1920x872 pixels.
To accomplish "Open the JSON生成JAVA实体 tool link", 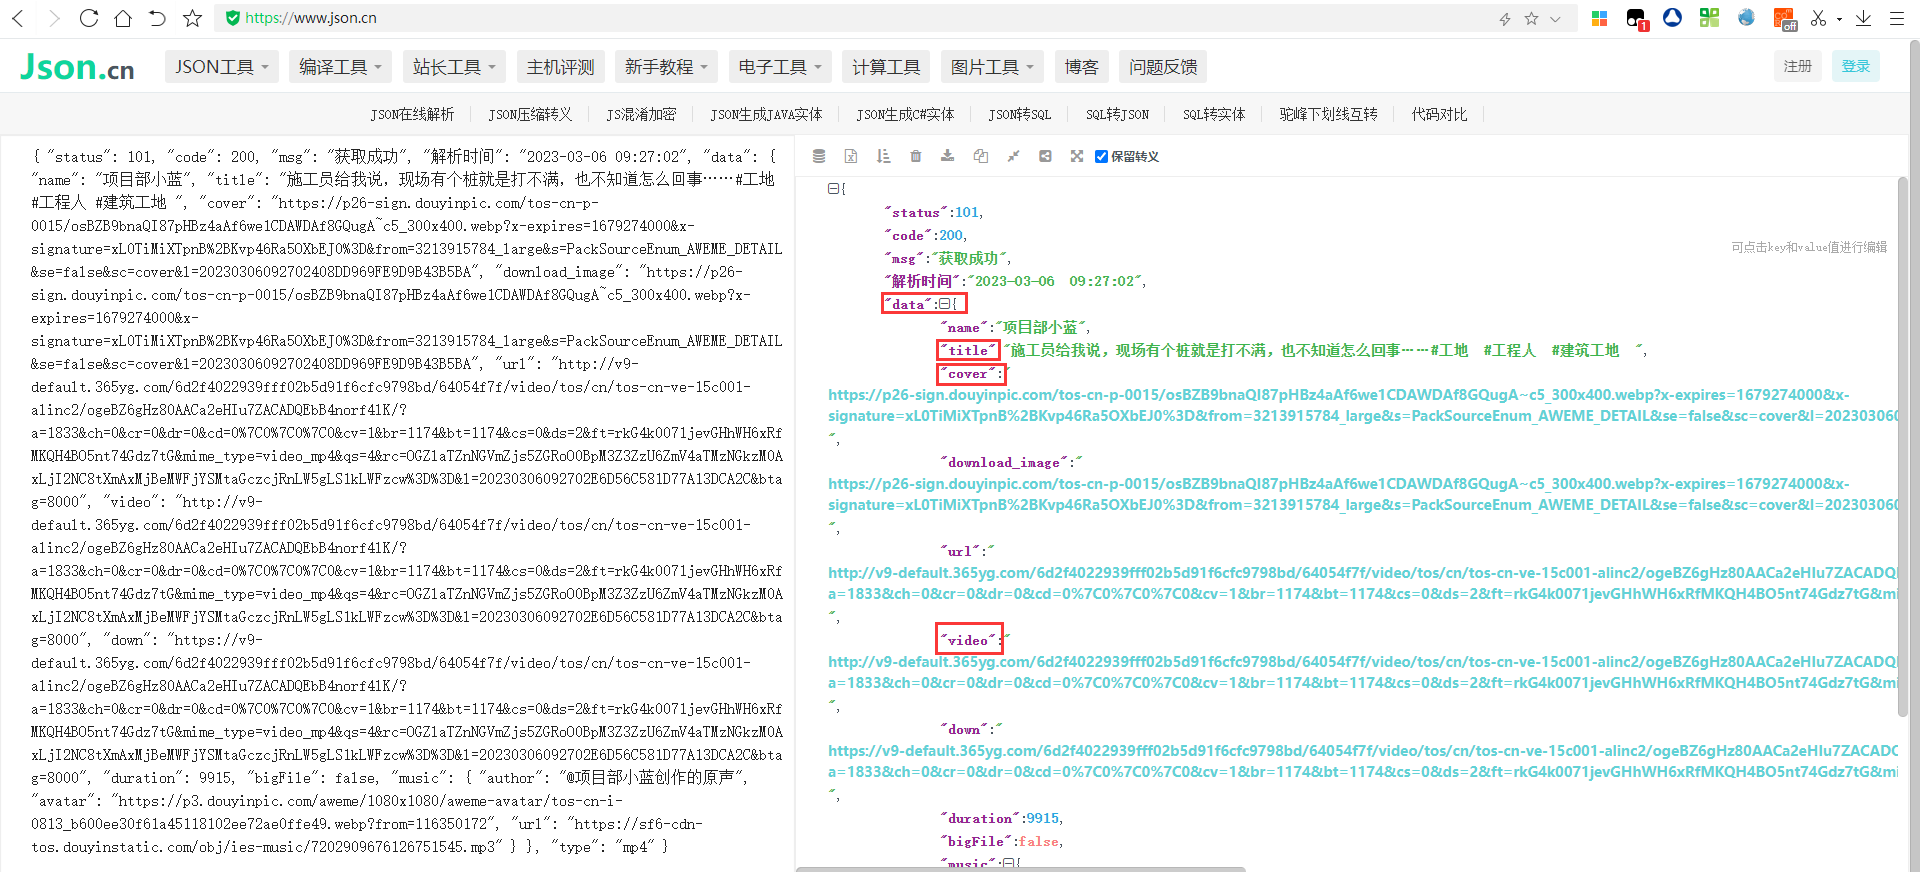I will pyautogui.click(x=766, y=114).
